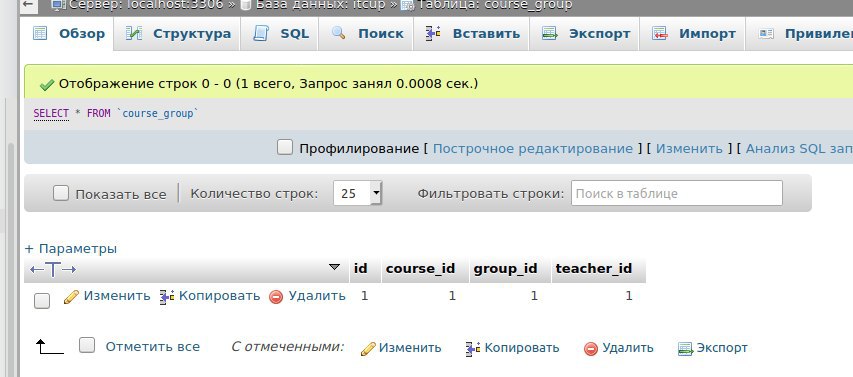Click the row's Копировать link text

219,295
